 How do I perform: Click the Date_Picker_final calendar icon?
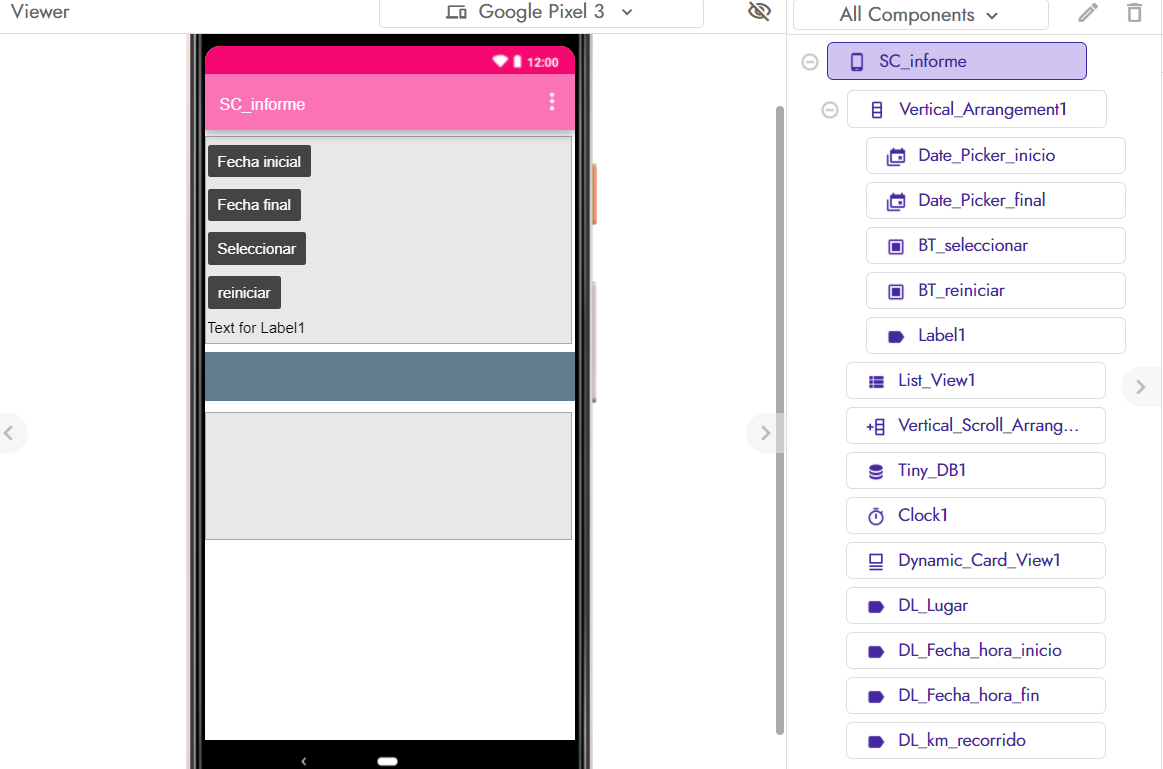point(896,201)
